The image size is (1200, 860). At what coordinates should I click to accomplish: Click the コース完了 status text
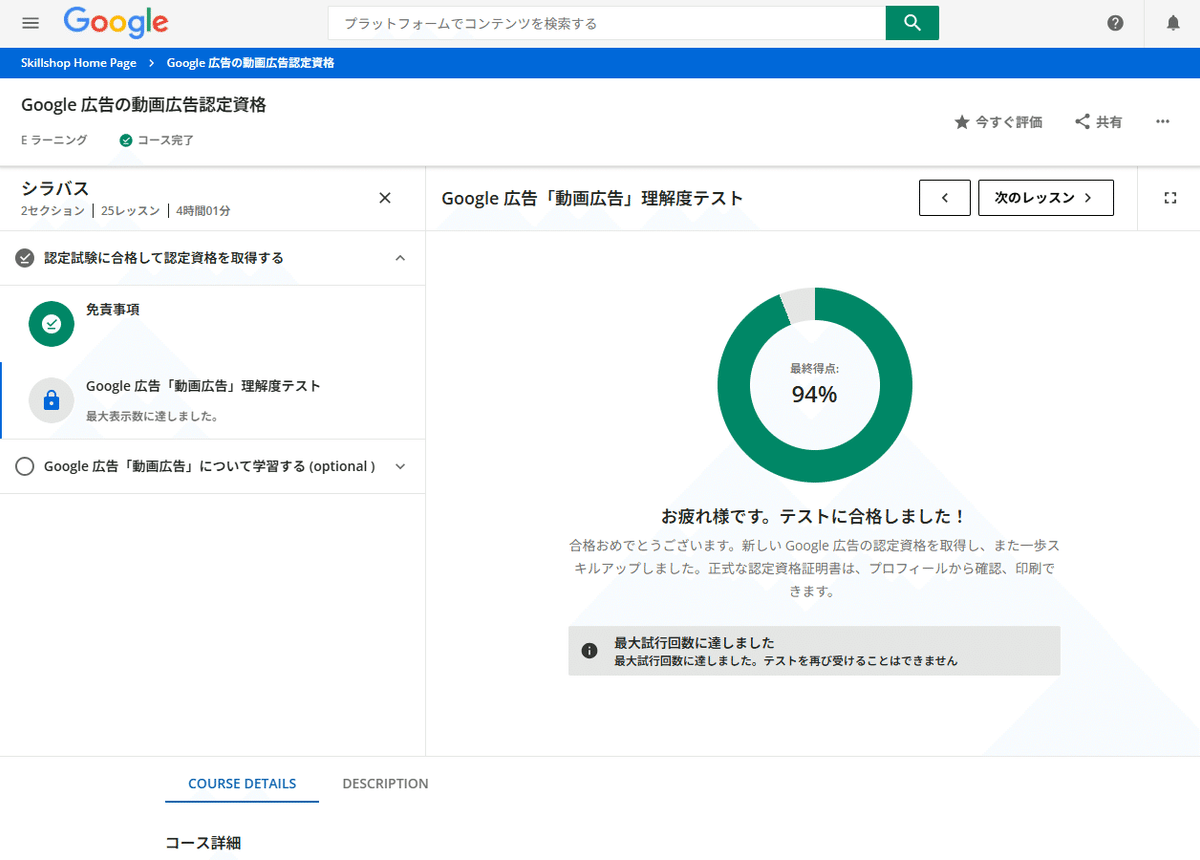coord(166,141)
